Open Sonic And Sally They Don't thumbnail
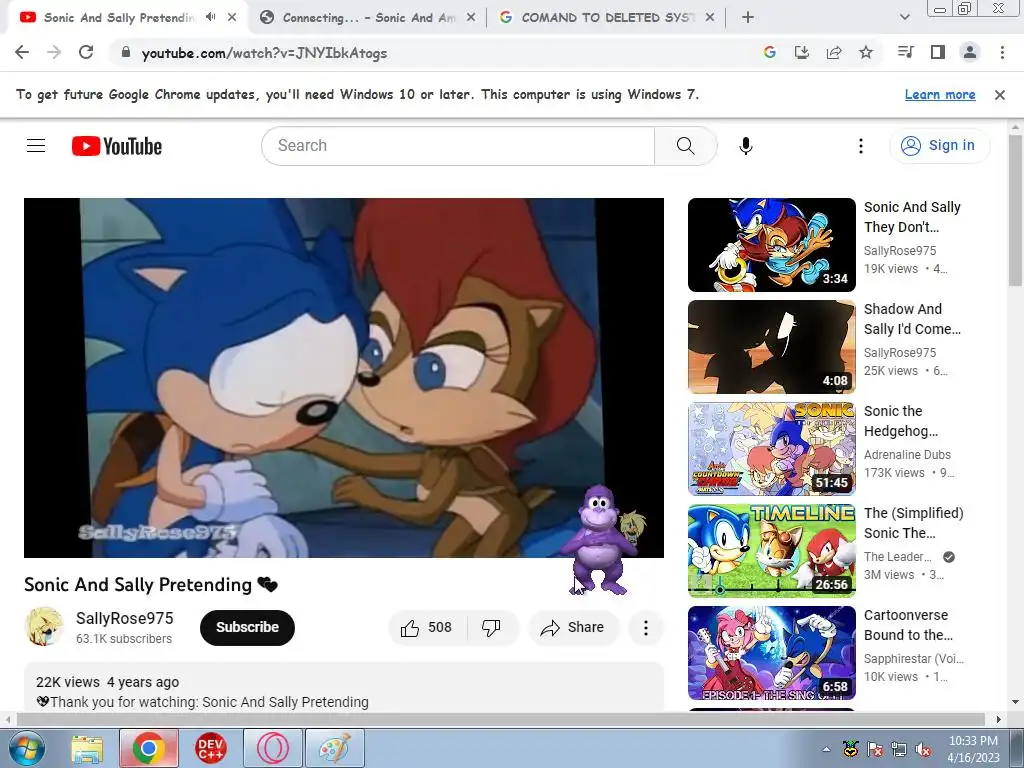1024x768 pixels. coord(771,245)
